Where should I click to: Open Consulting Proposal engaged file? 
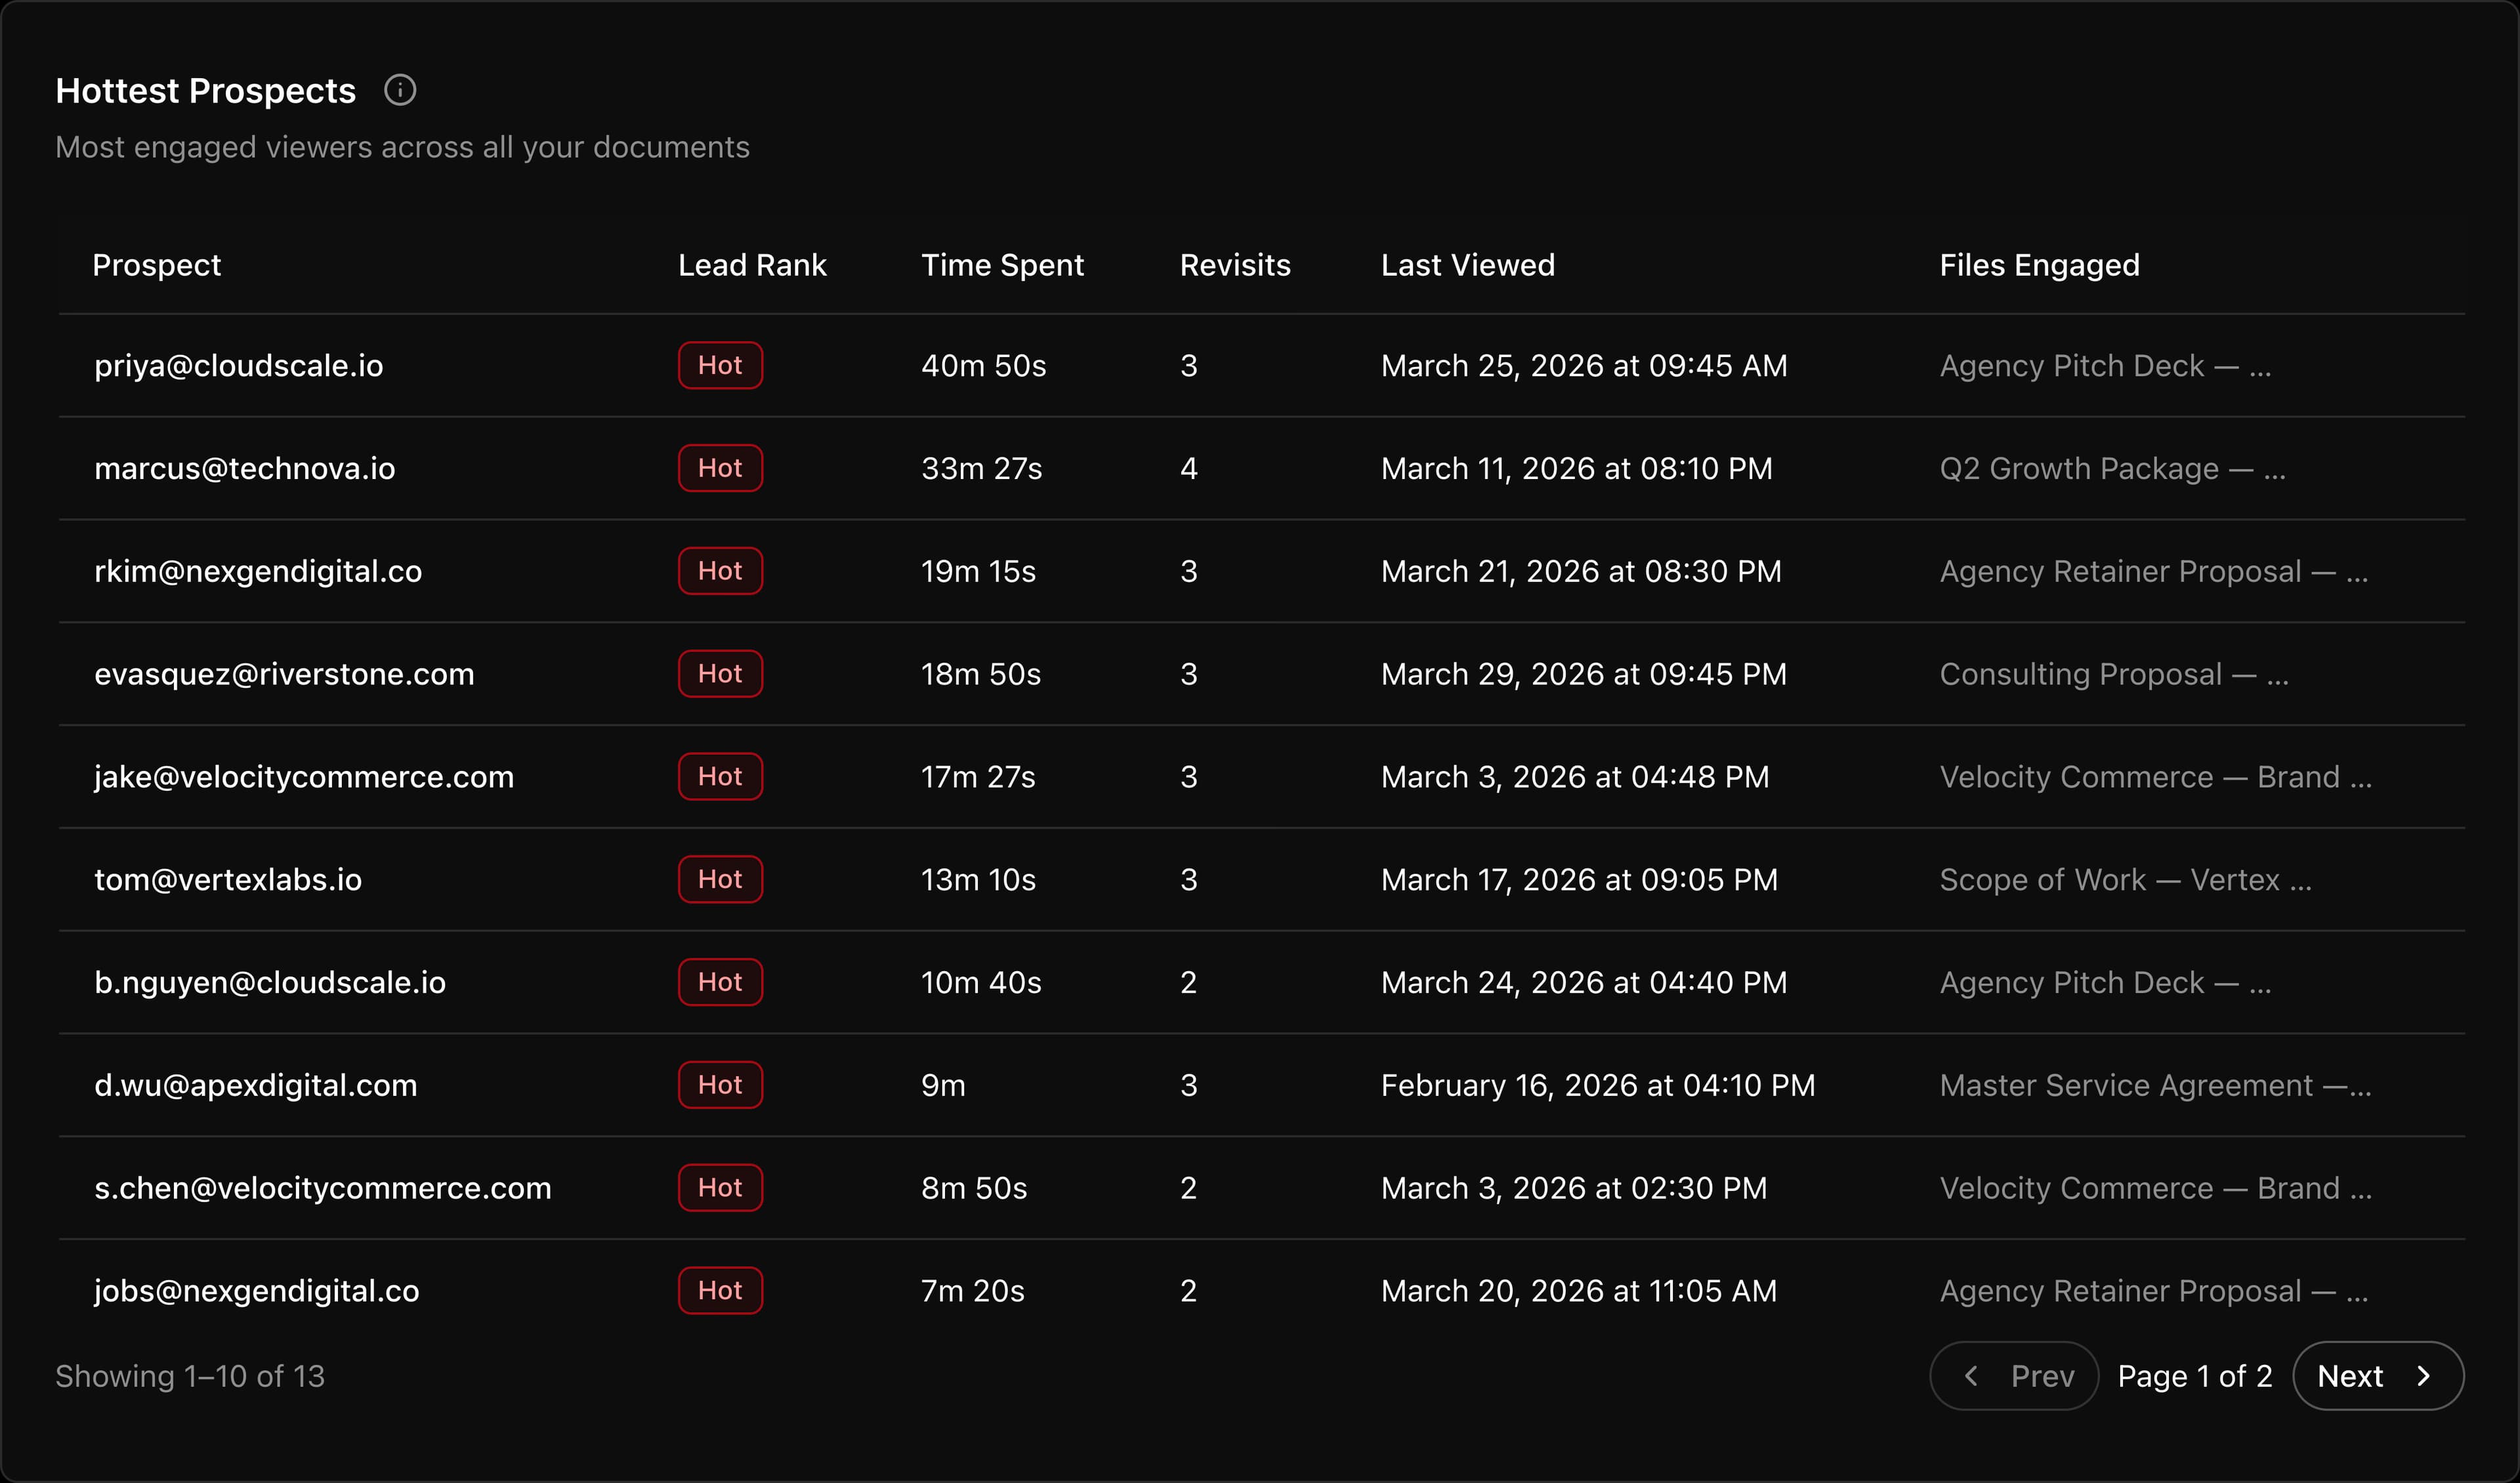[2113, 674]
